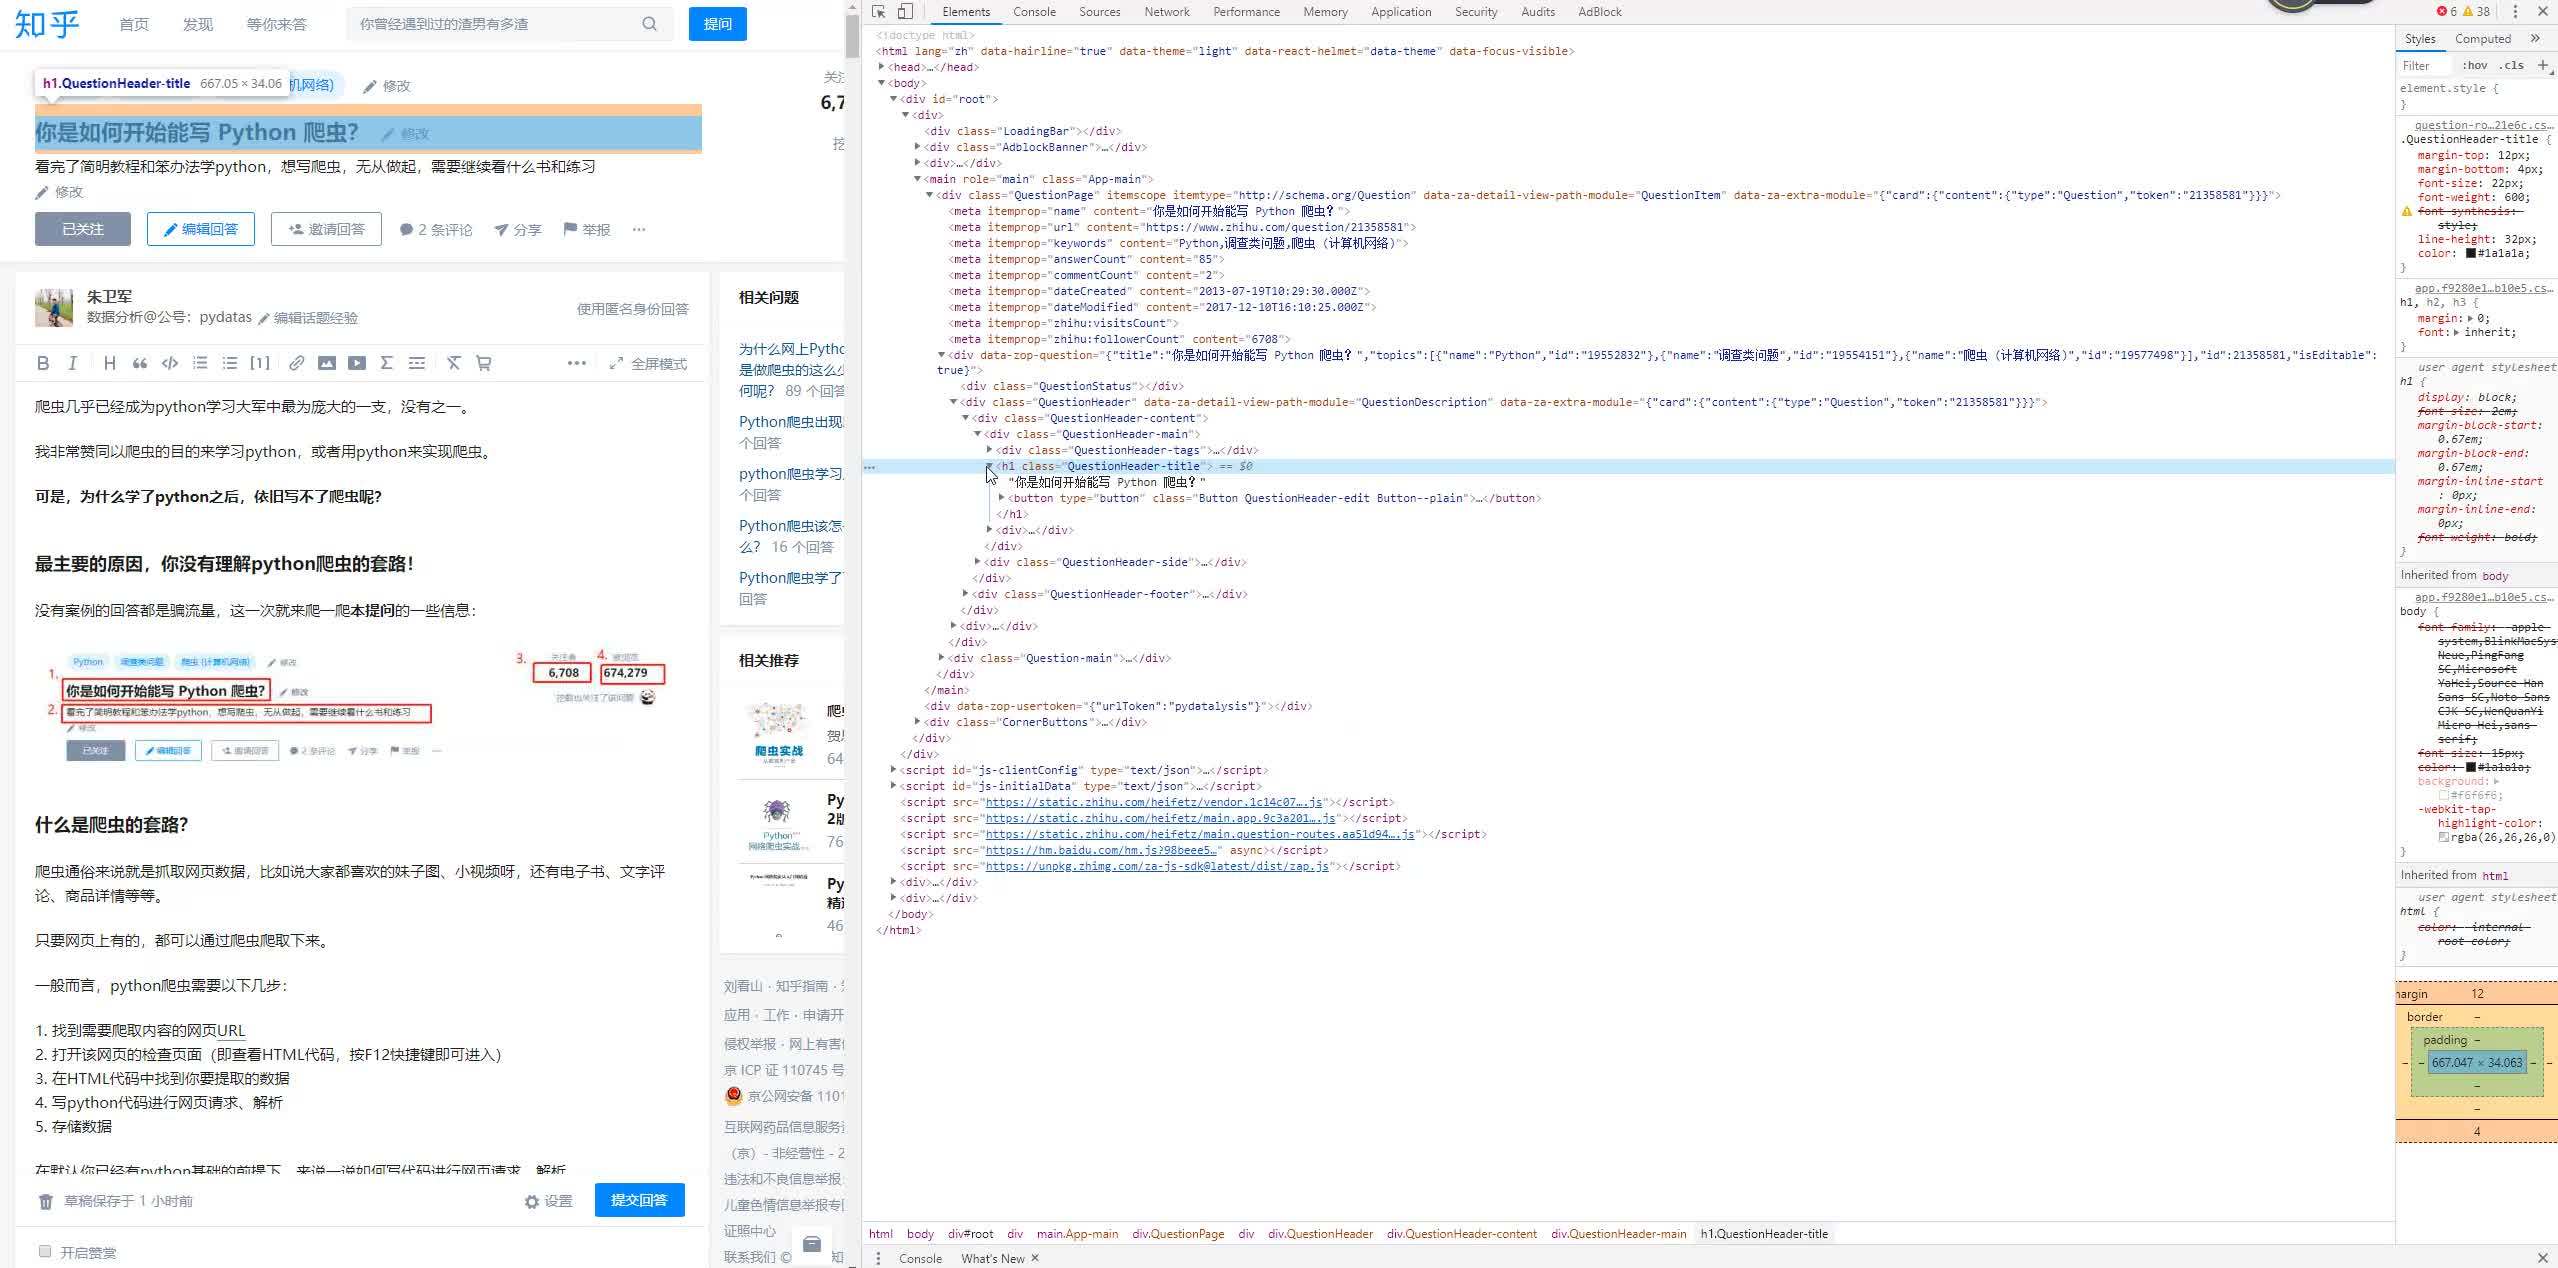
Task: Apply bold formatting in the answer editor
Action: click(43, 363)
